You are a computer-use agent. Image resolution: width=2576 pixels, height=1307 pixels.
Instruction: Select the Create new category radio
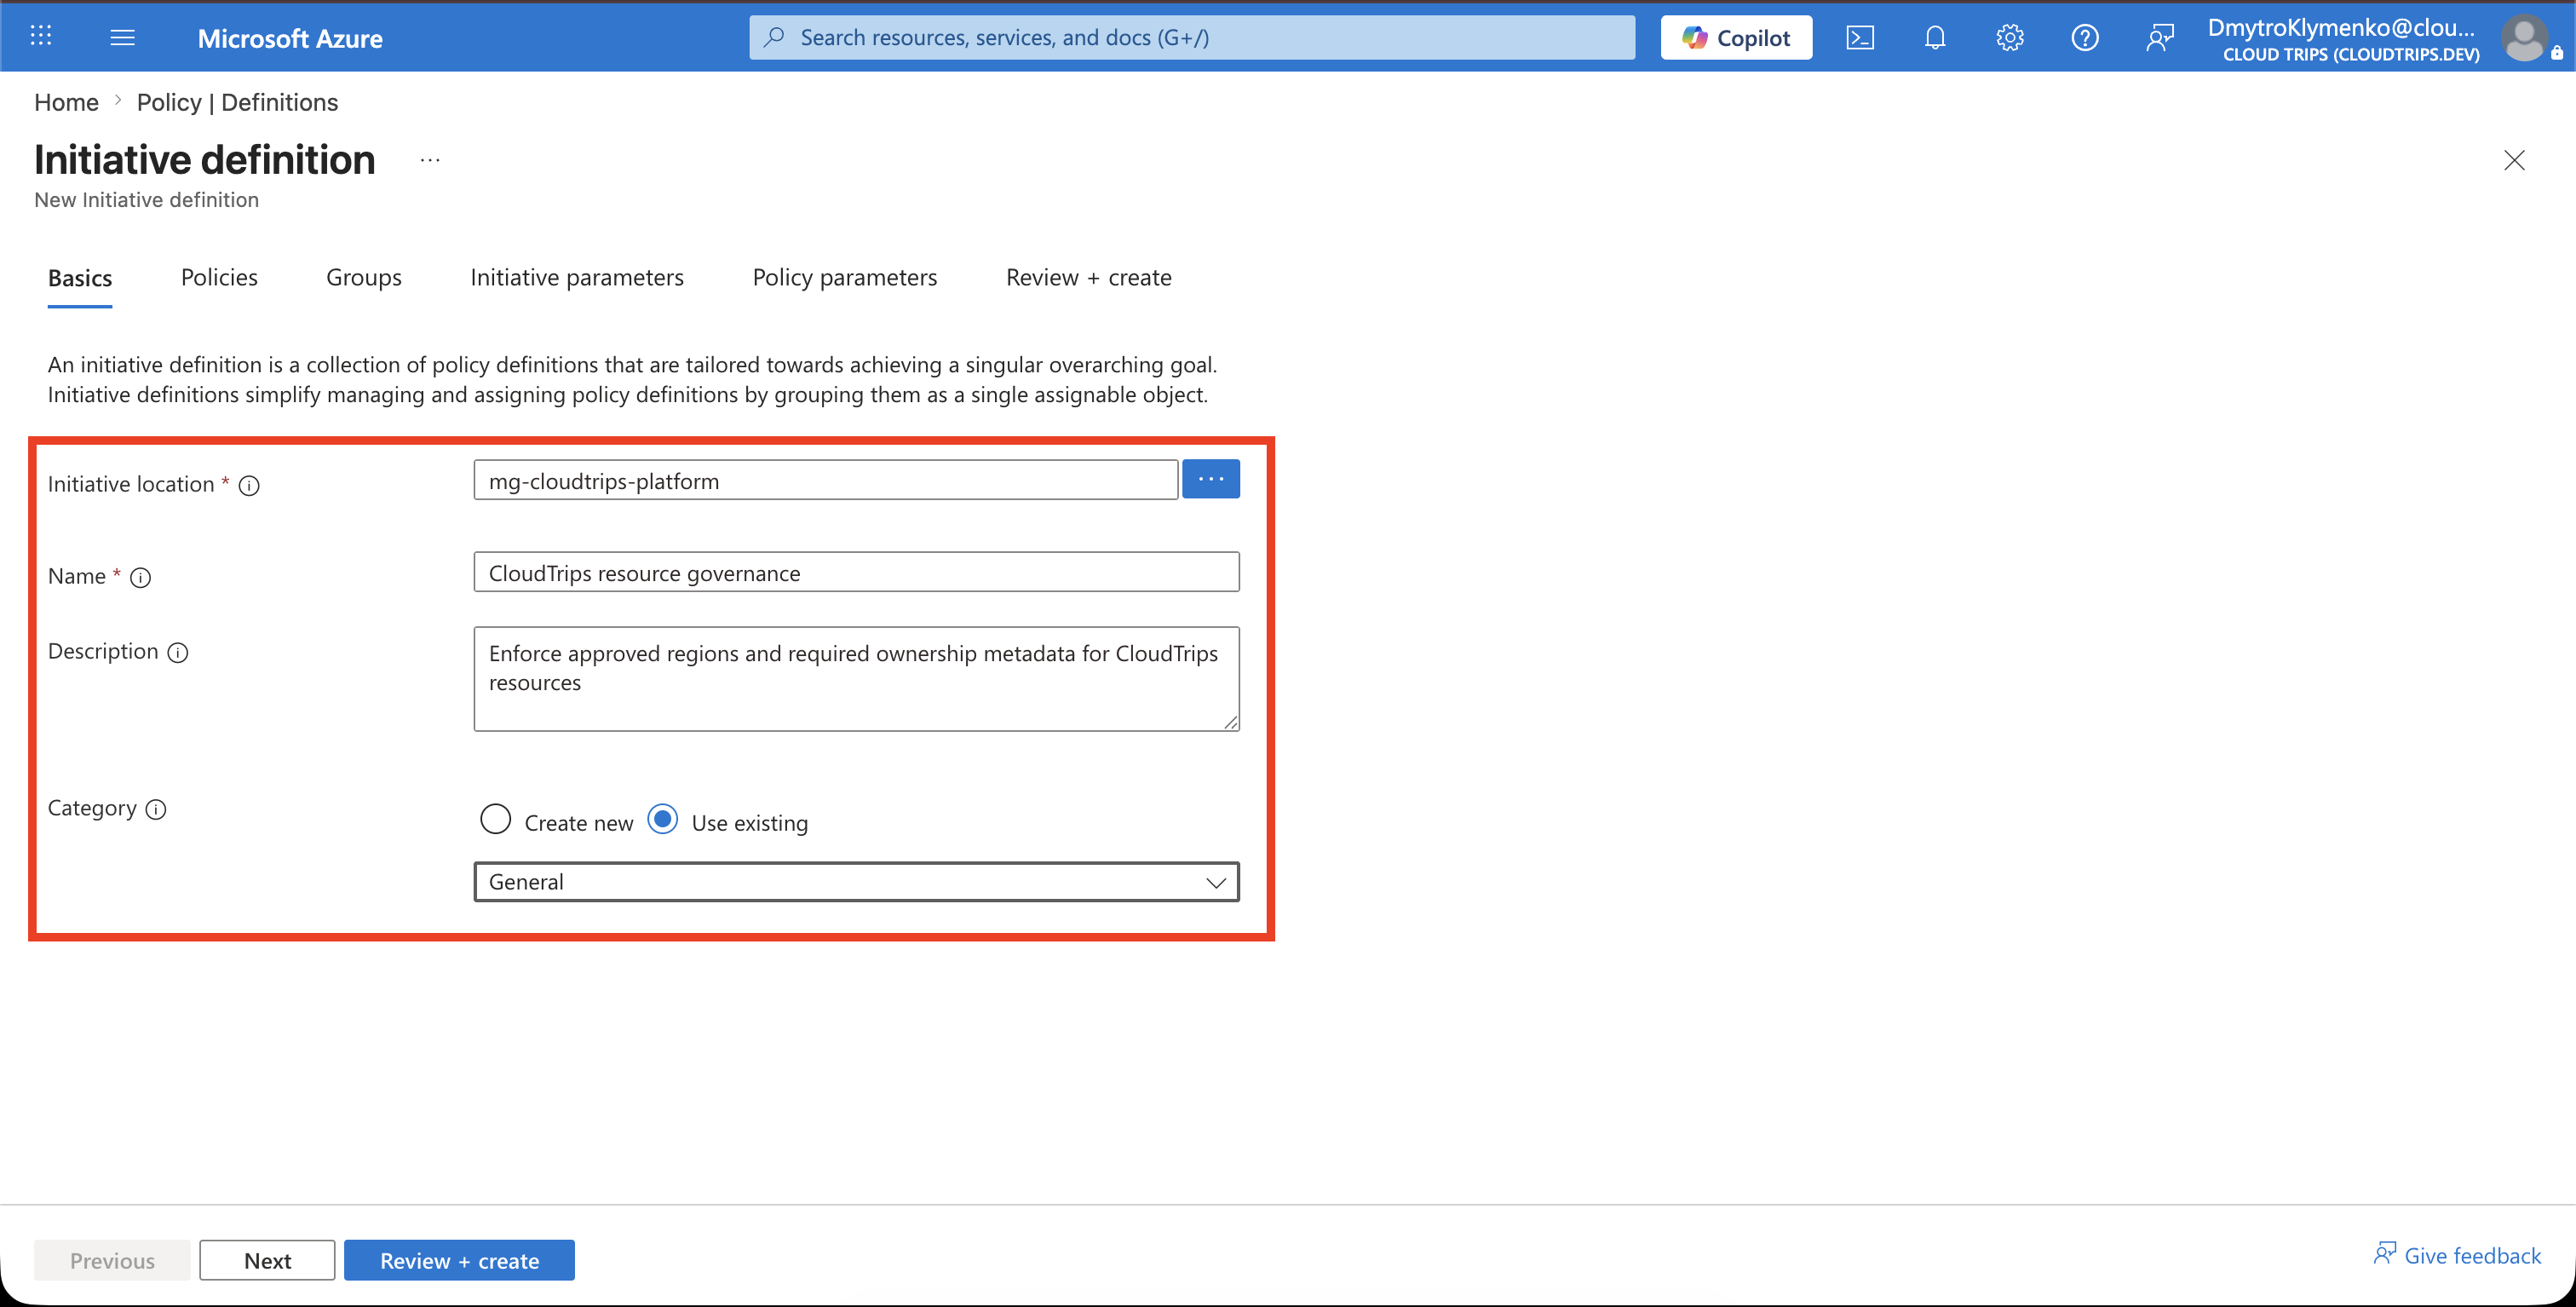[x=495, y=820]
